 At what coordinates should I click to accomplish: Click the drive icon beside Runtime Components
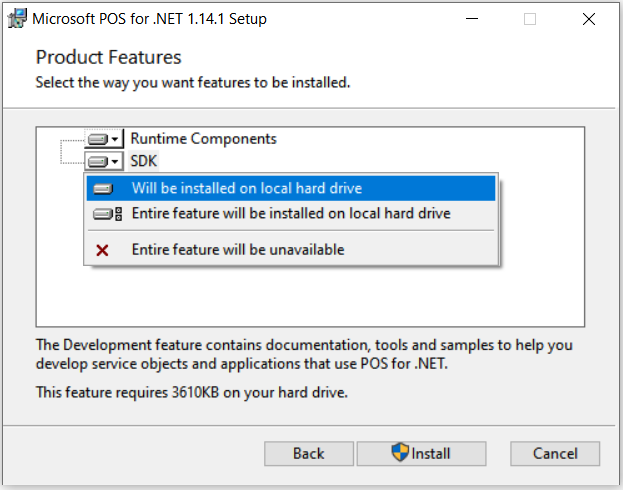click(x=98, y=139)
